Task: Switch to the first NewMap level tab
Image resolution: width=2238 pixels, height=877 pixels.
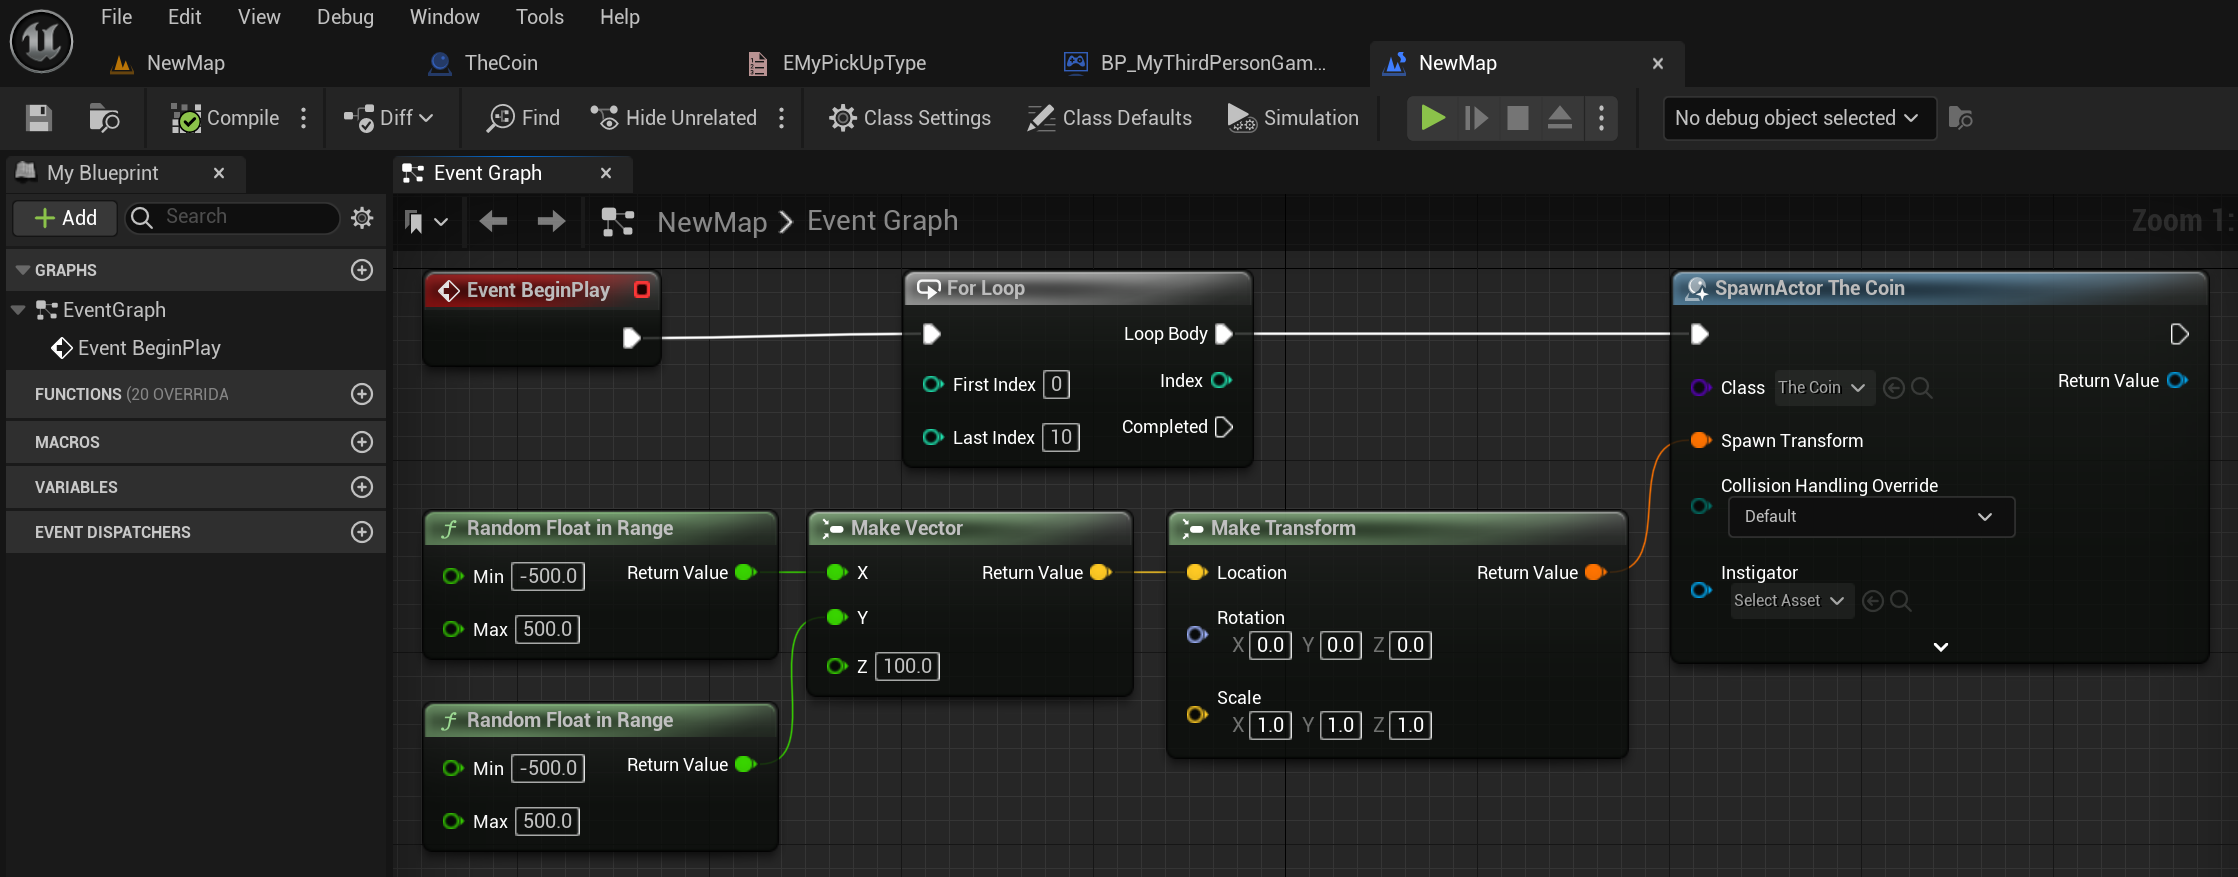Action: click(x=168, y=63)
